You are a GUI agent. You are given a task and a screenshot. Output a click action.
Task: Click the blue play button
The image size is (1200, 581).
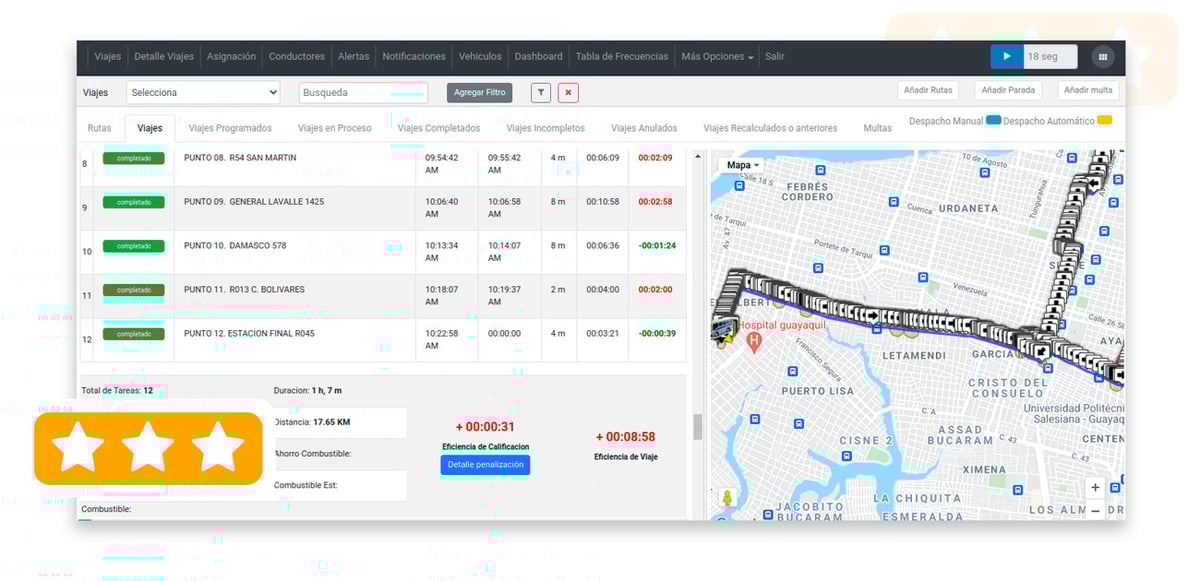tap(1007, 57)
